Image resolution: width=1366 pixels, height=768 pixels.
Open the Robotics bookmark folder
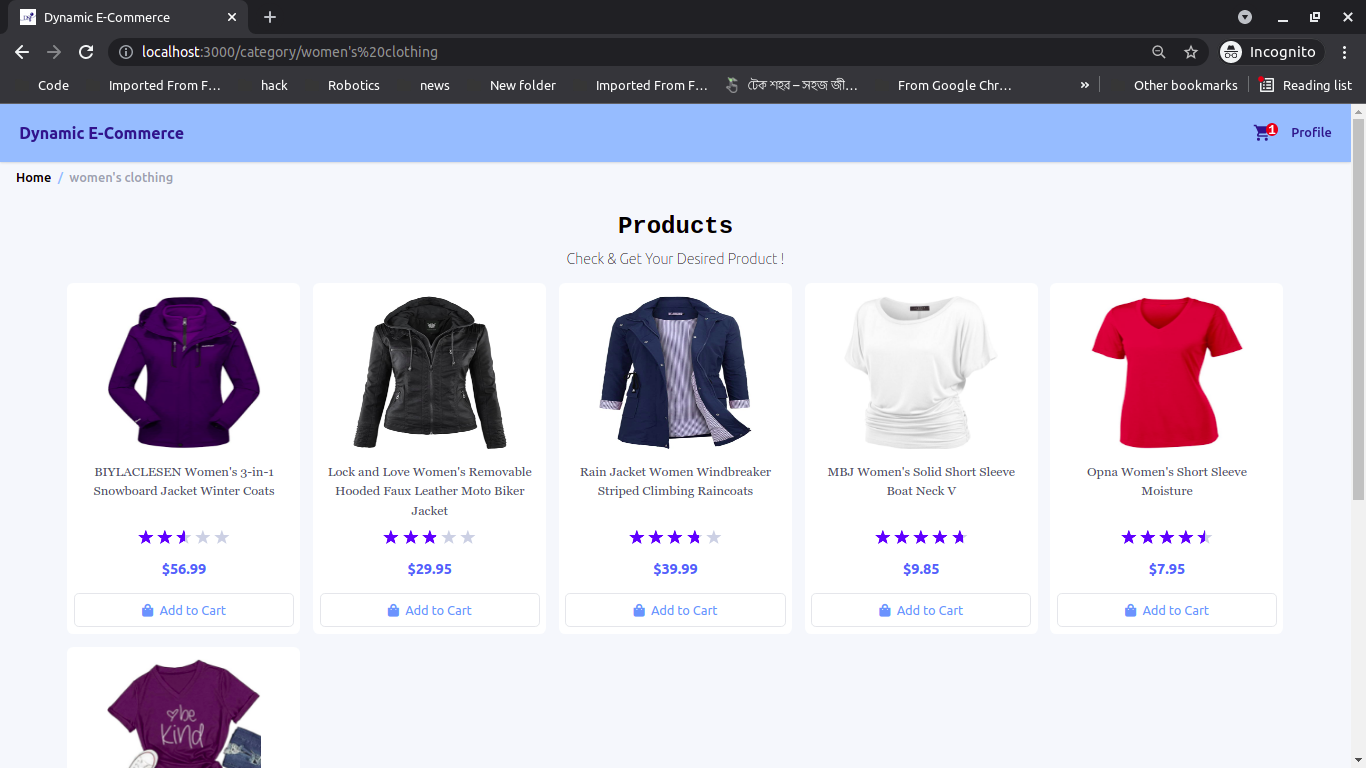[354, 85]
